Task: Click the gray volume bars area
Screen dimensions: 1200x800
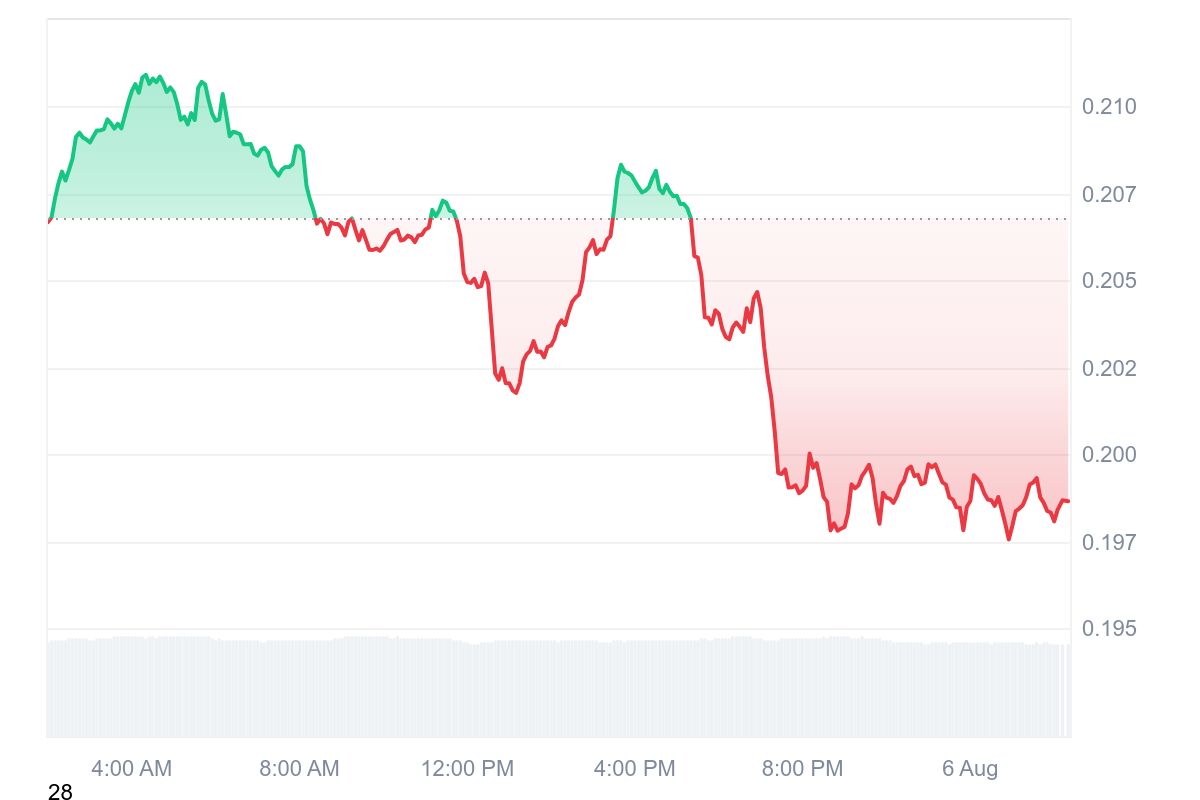Action: click(x=558, y=688)
